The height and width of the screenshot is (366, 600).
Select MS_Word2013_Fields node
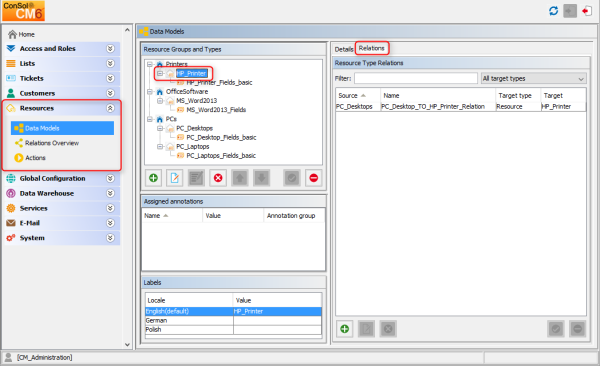pyautogui.click(x=216, y=110)
